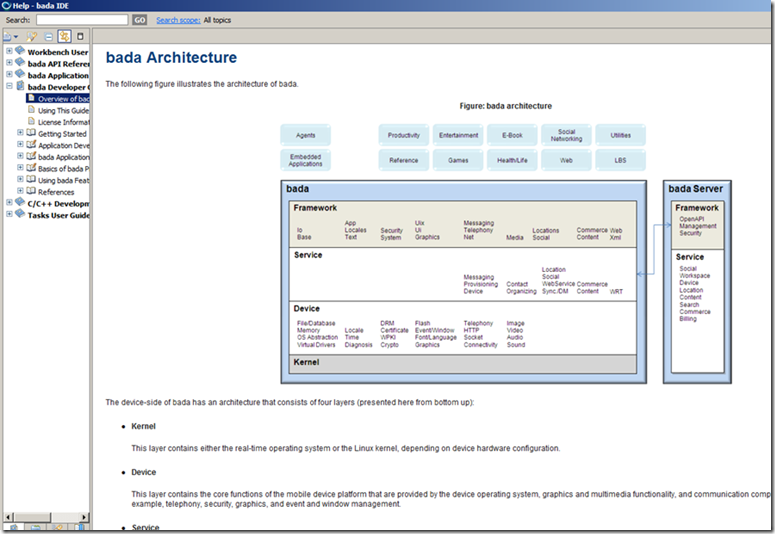Expand the Using bada Features node
Image resolution: width=775 pixels, height=534 pixels.
click(x=20, y=179)
